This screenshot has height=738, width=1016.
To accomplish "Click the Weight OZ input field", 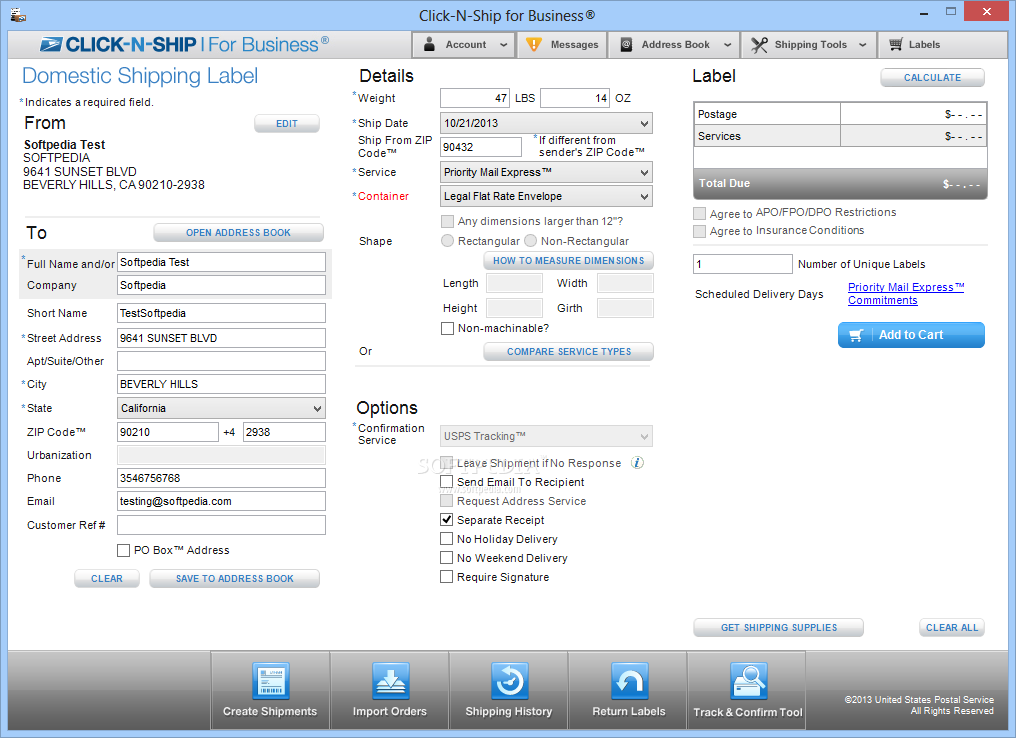I will (x=575, y=98).
